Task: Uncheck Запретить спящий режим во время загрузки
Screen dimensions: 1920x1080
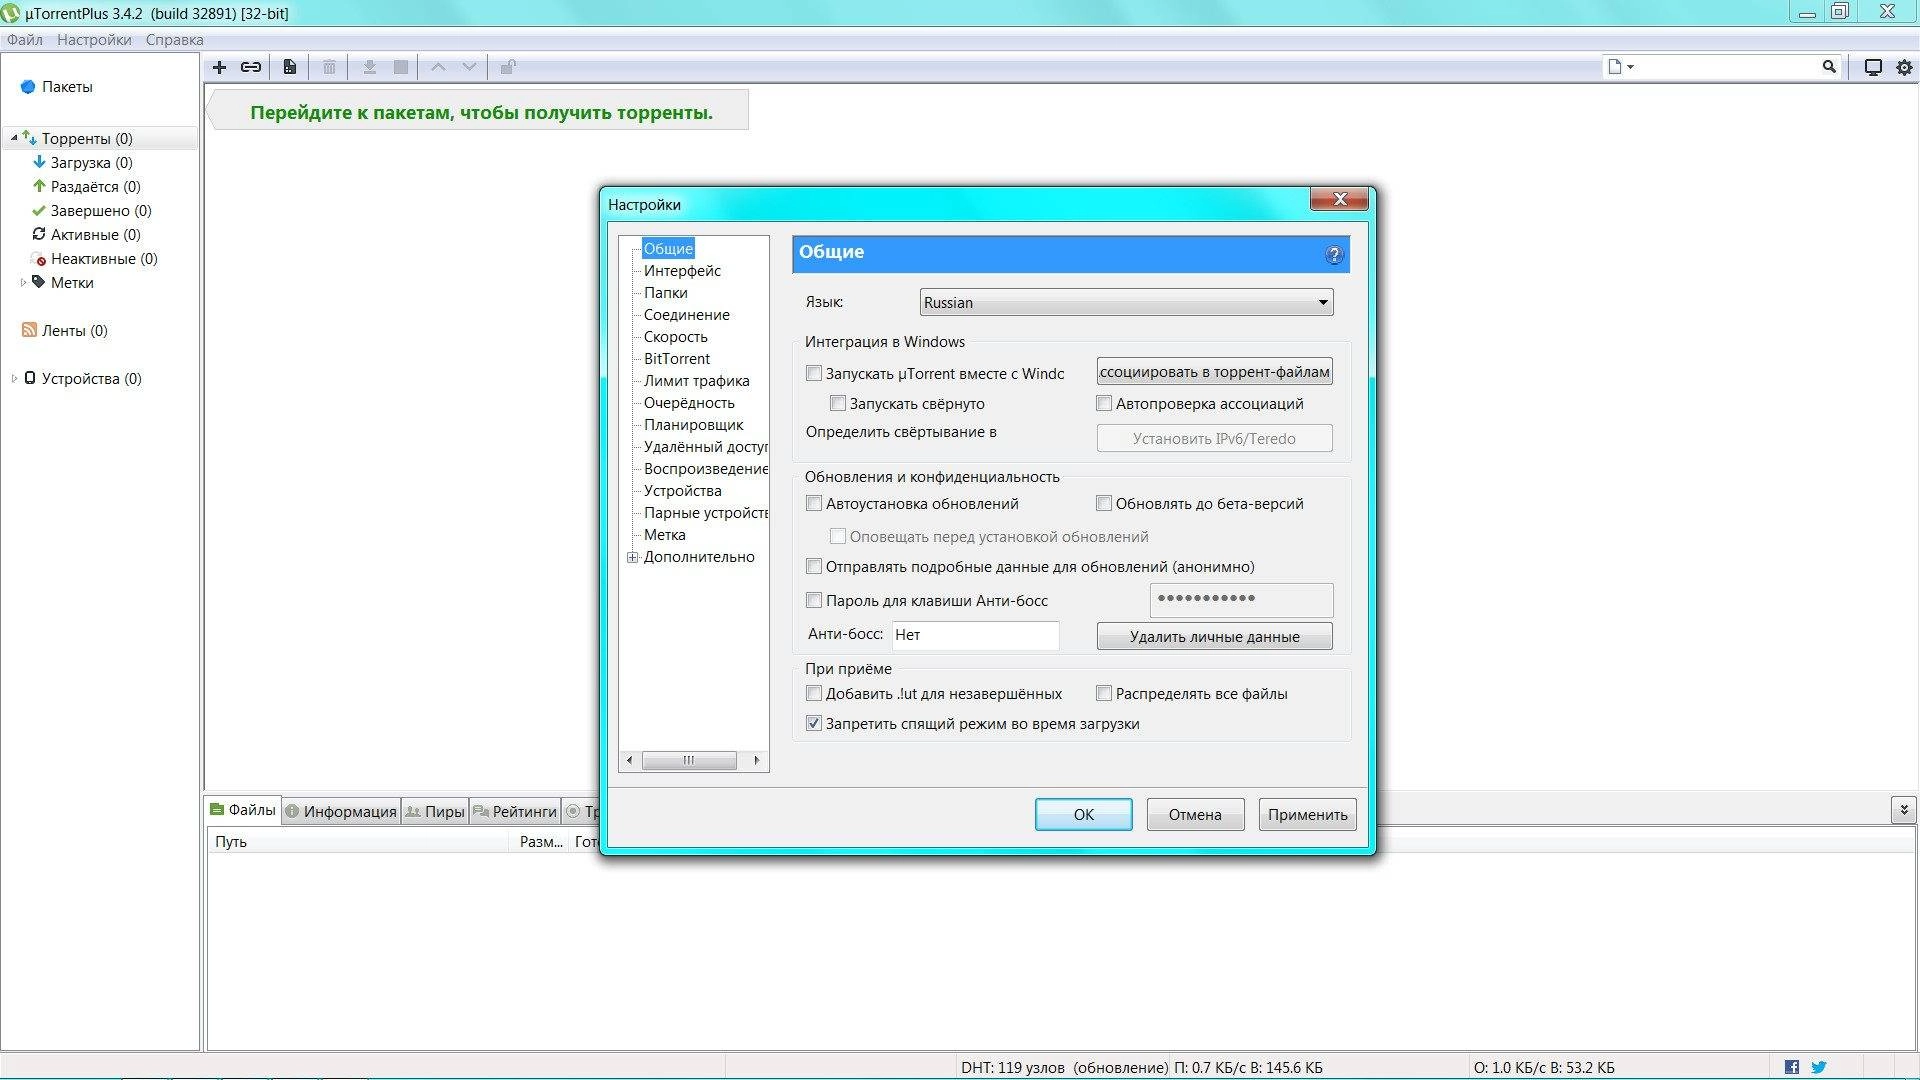Action: click(814, 723)
